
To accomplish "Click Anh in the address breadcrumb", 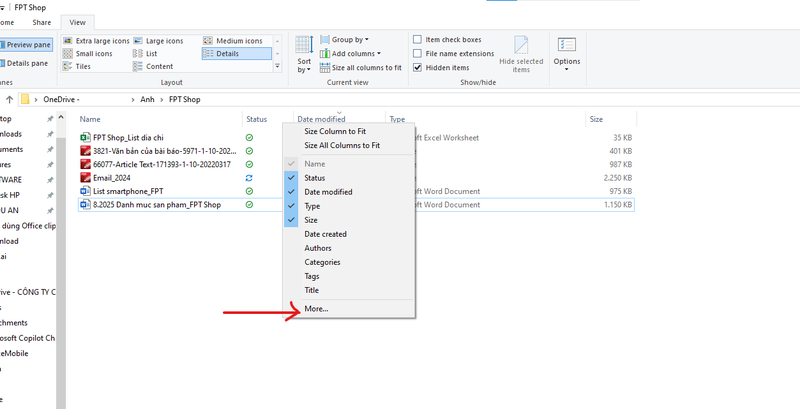I will pyautogui.click(x=147, y=99).
